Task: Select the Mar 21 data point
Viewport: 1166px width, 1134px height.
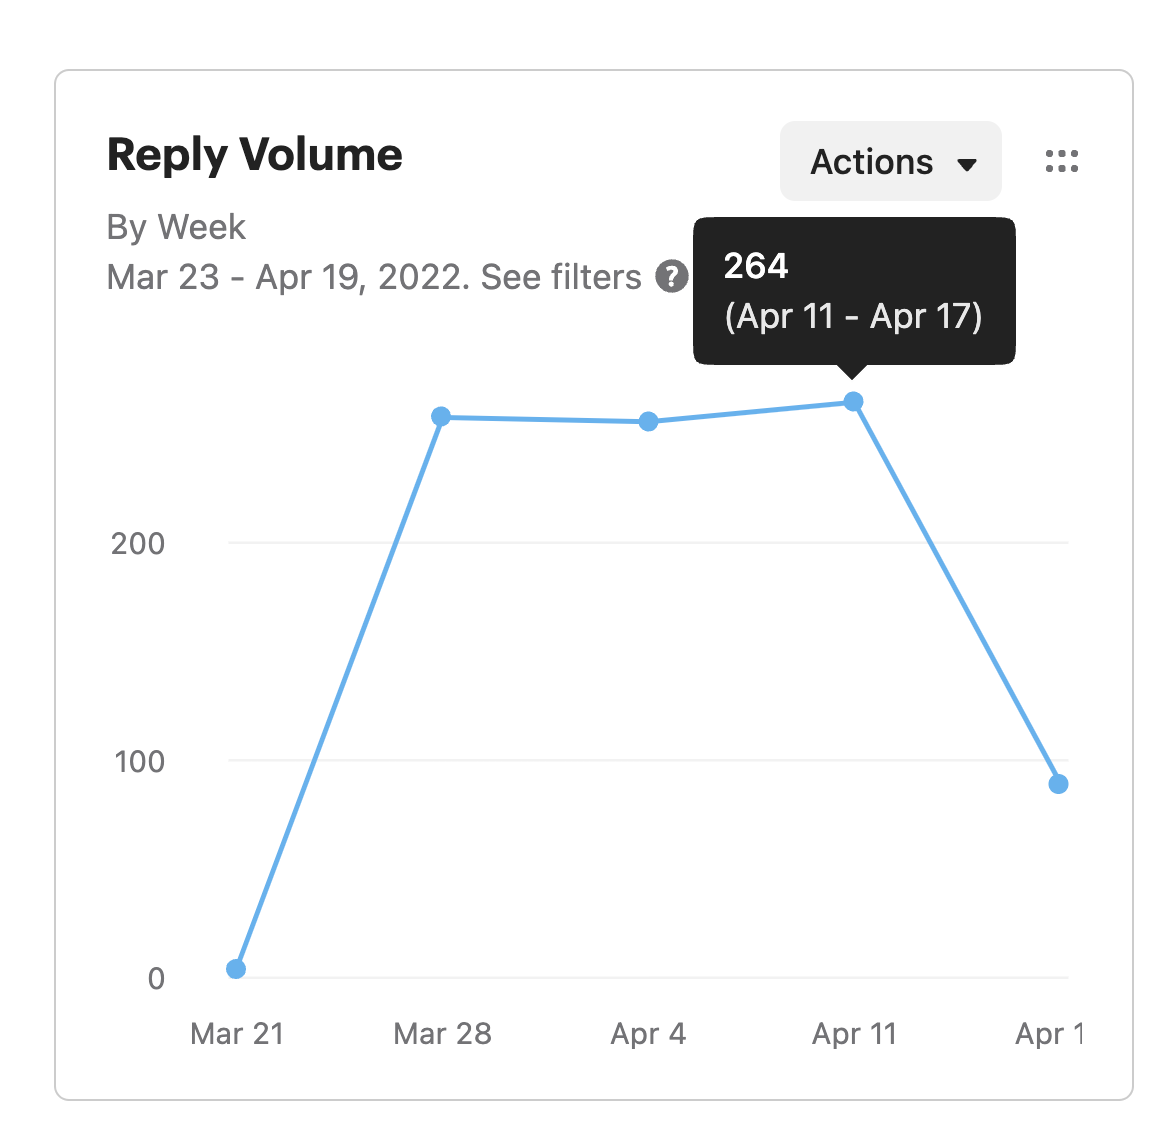Action: pos(236,969)
